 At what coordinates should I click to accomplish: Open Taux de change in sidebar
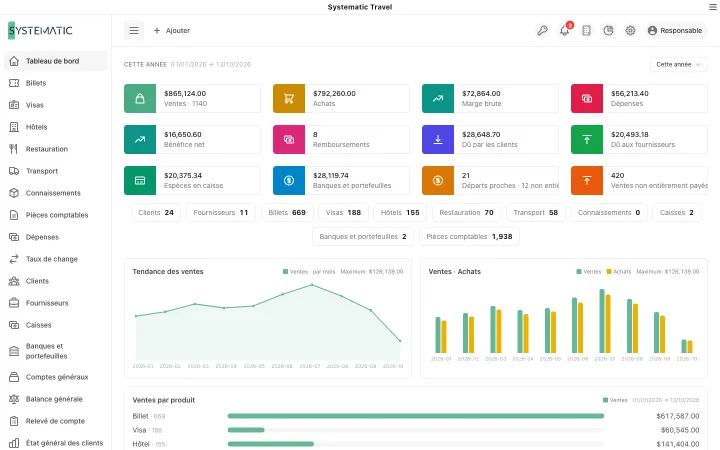[x=56, y=259]
